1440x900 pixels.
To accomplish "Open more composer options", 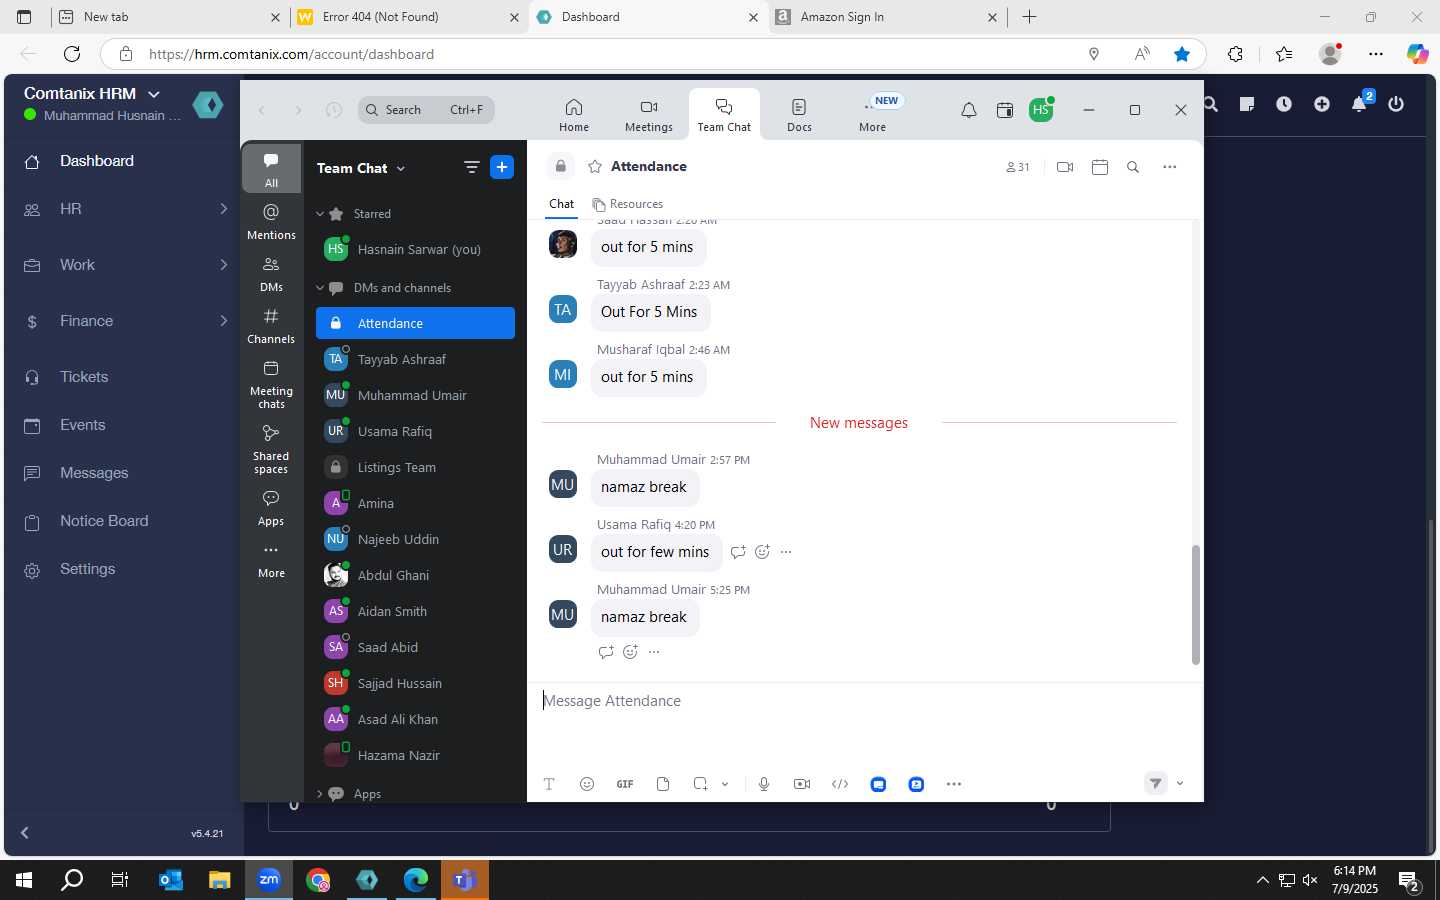I will click(x=954, y=784).
